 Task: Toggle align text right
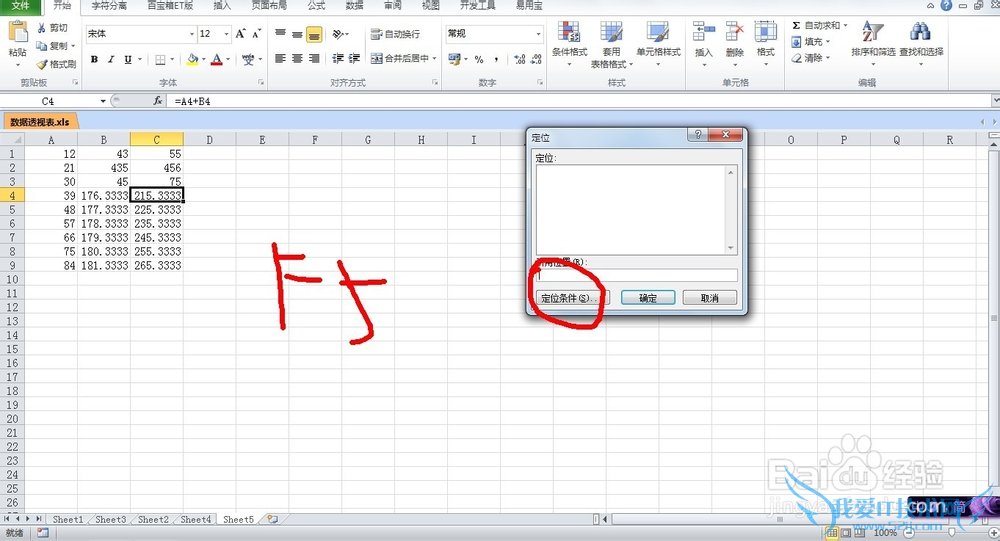(314, 59)
